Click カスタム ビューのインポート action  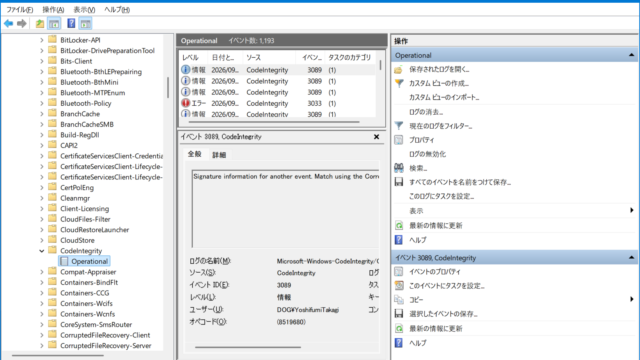click(x=444, y=98)
